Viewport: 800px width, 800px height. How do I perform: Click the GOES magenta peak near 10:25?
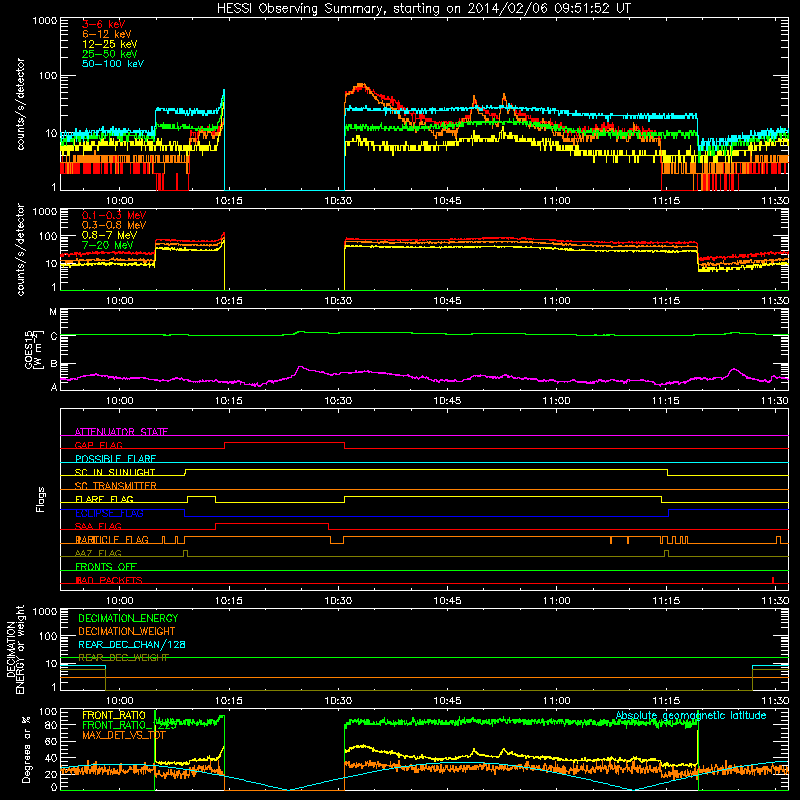(x=301, y=367)
